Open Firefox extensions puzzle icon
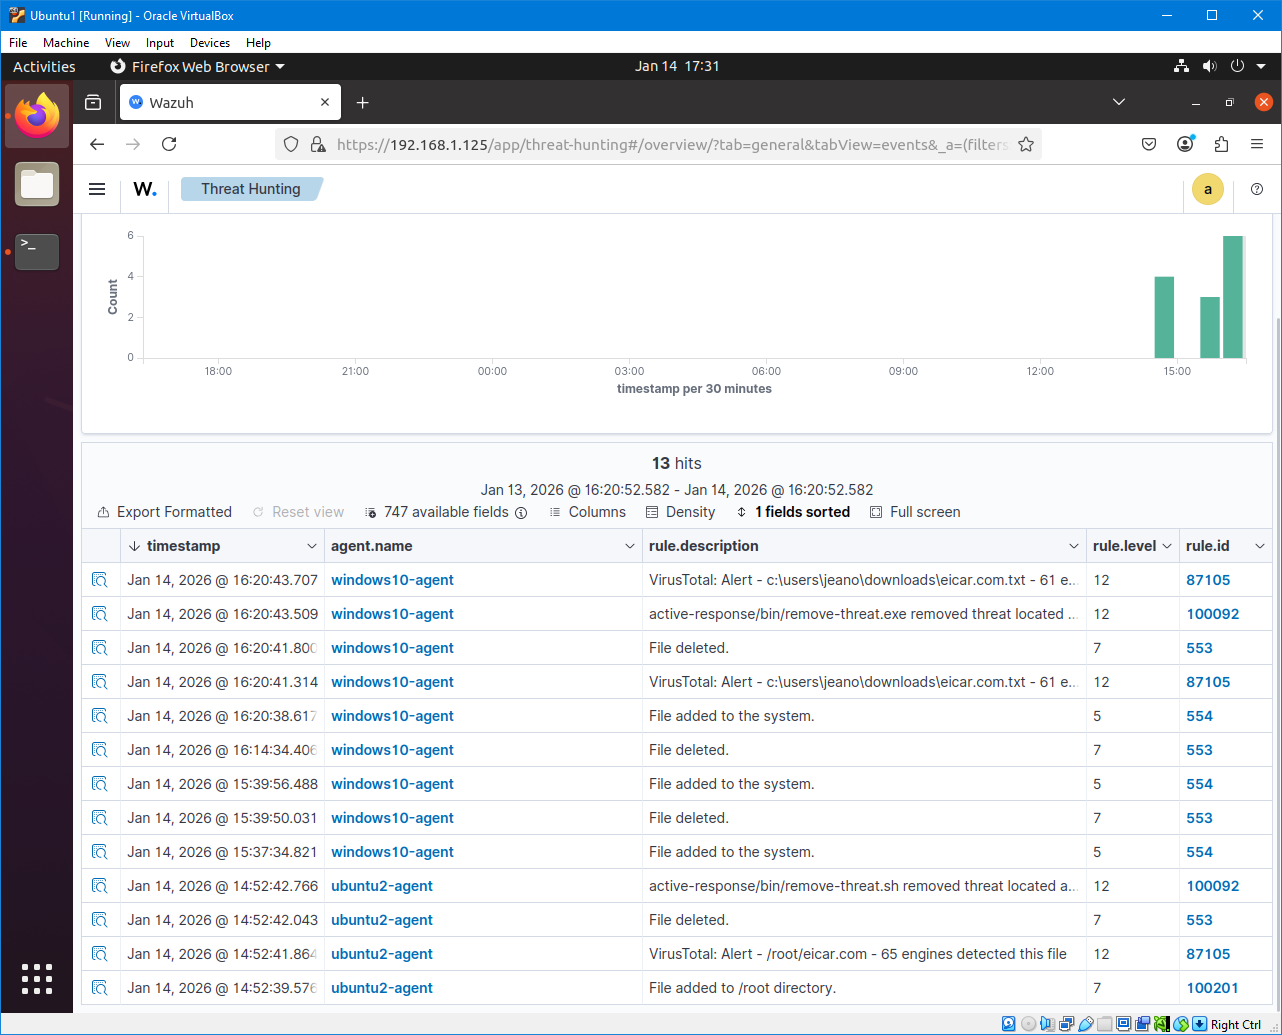1282x1035 pixels. [x=1221, y=144]
